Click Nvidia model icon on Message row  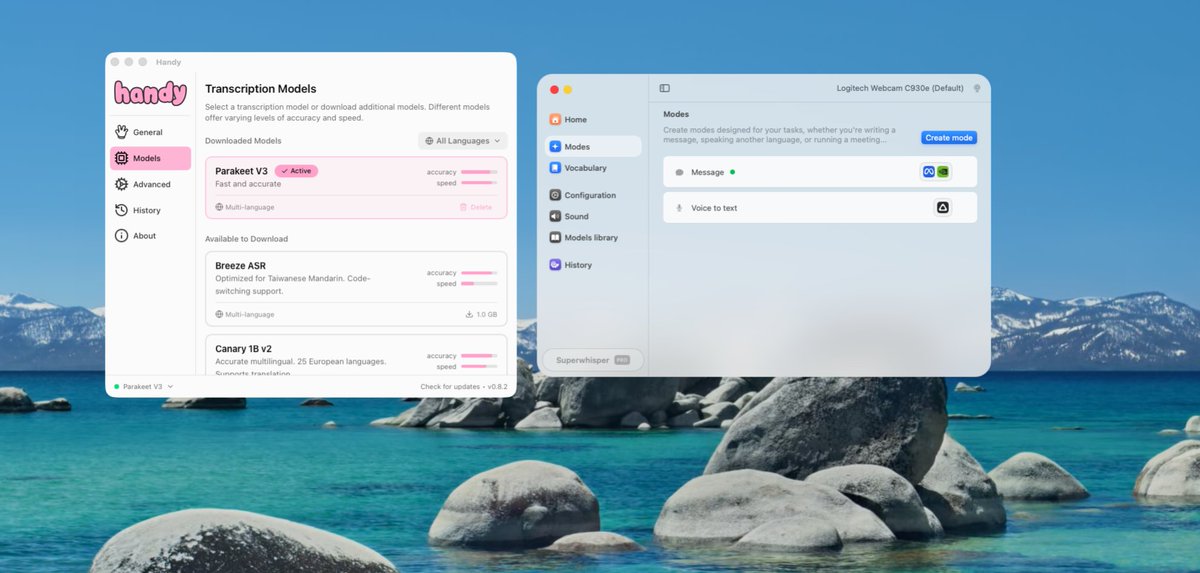click(943, 172)
